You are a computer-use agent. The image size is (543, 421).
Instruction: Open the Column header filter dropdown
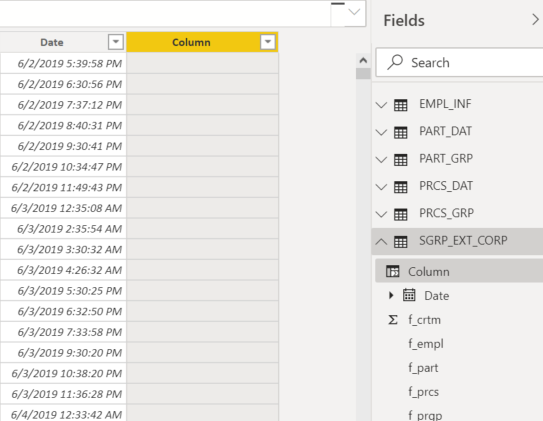268,42
